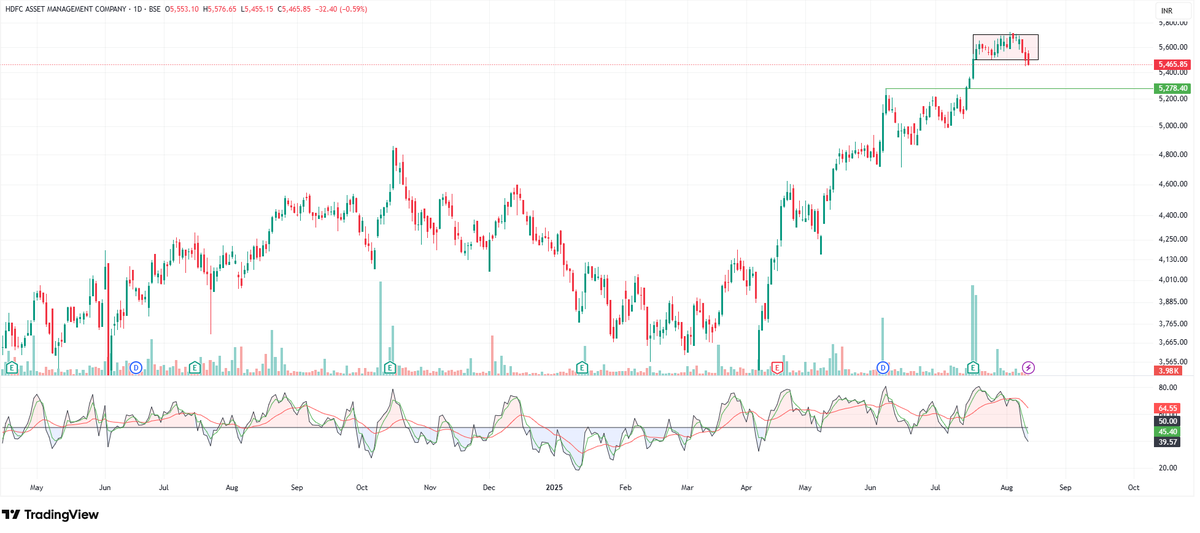Click the 5,000.00 price axis label
The height and width of the screenshot is (533, 1200).
tap(1173, 126)
